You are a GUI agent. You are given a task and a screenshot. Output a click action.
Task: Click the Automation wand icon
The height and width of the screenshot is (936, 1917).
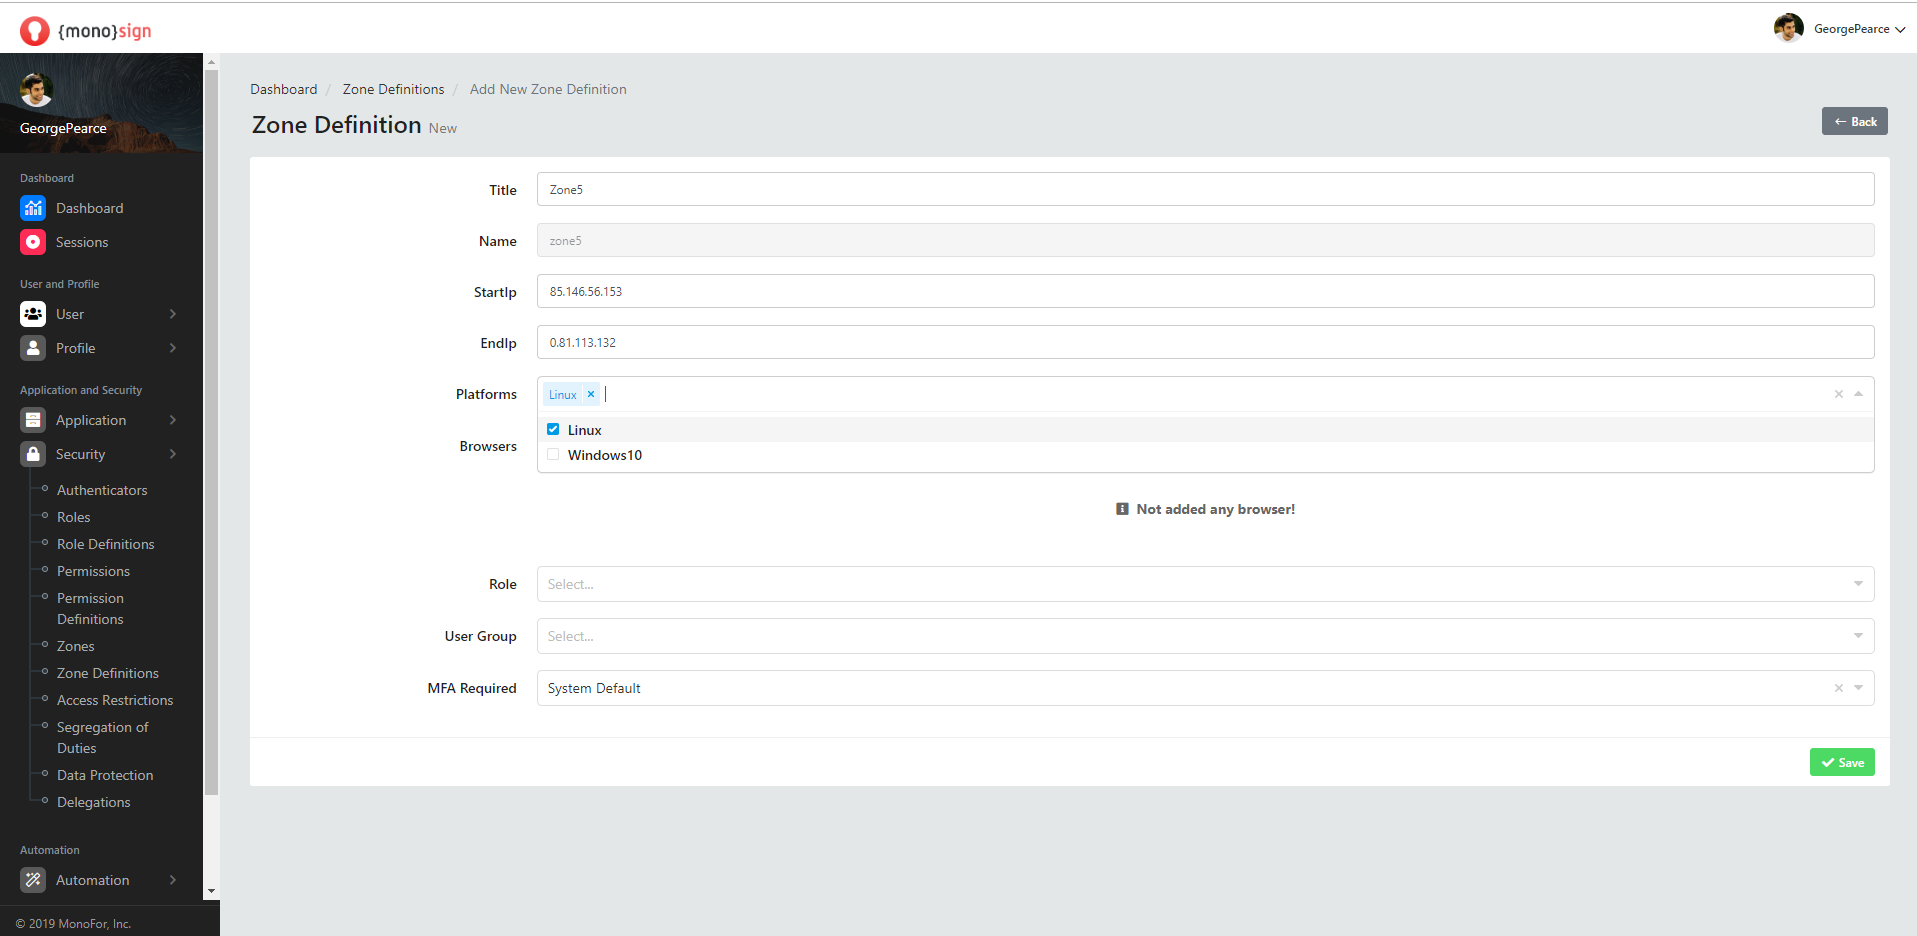[33, 880]
